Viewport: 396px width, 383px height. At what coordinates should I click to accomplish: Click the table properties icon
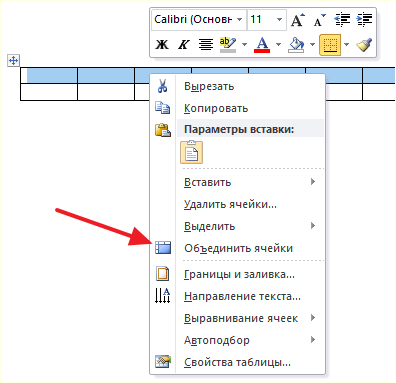coord(163,362)
